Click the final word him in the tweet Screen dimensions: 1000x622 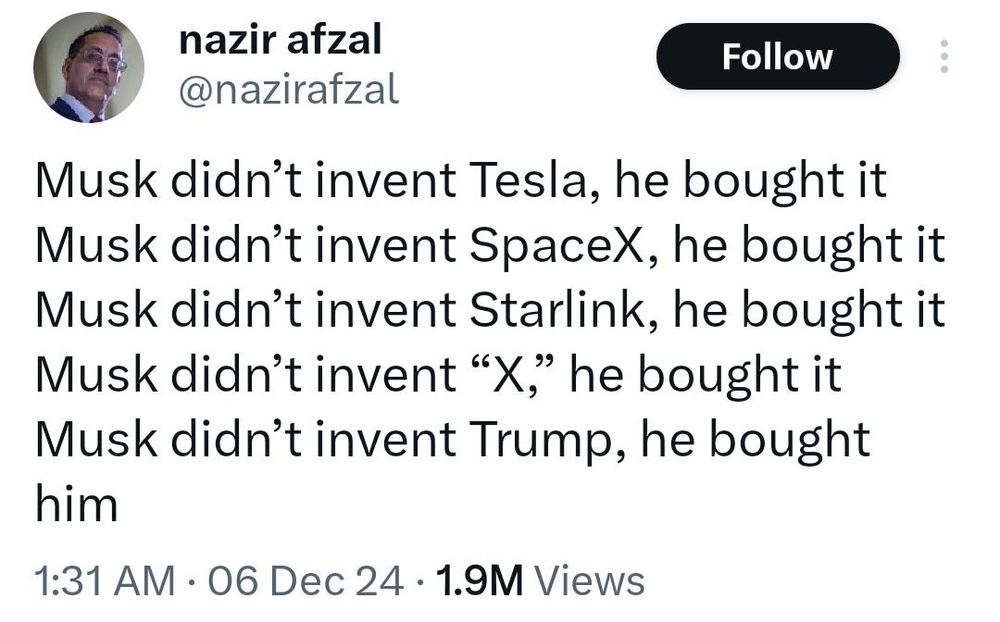coord(77,503)
